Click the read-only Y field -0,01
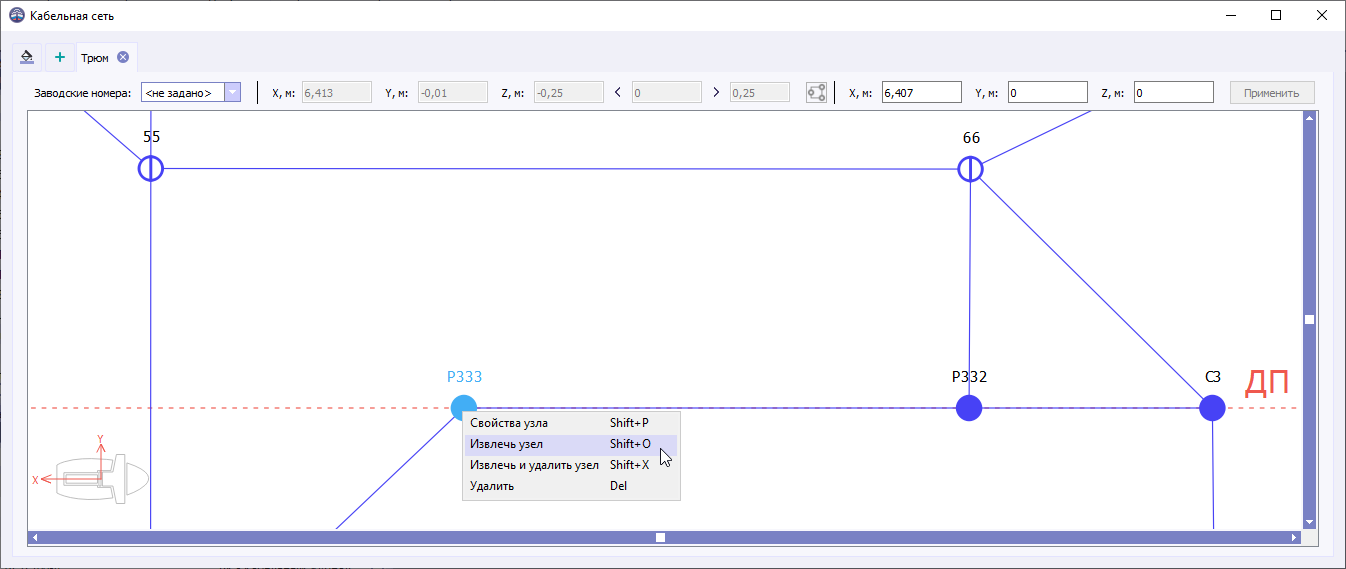Screen dimensions: 1346x569 pyautogui.click(x=453, y=93)
